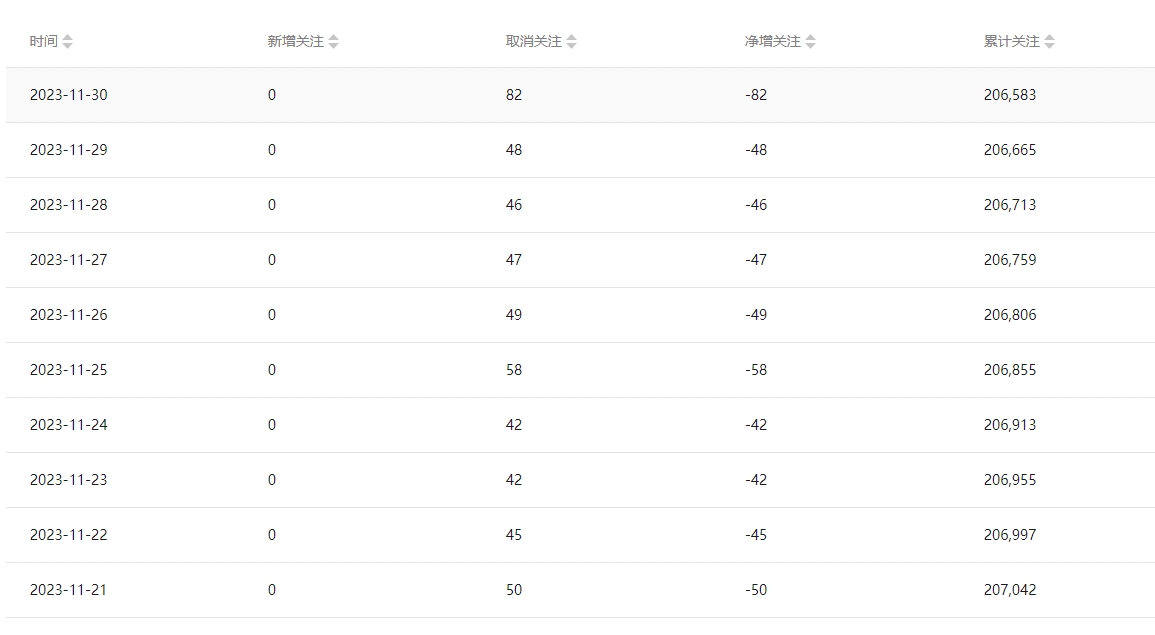Click unfollow count 42 in 2023-11-23 row

tap(514, 480)
